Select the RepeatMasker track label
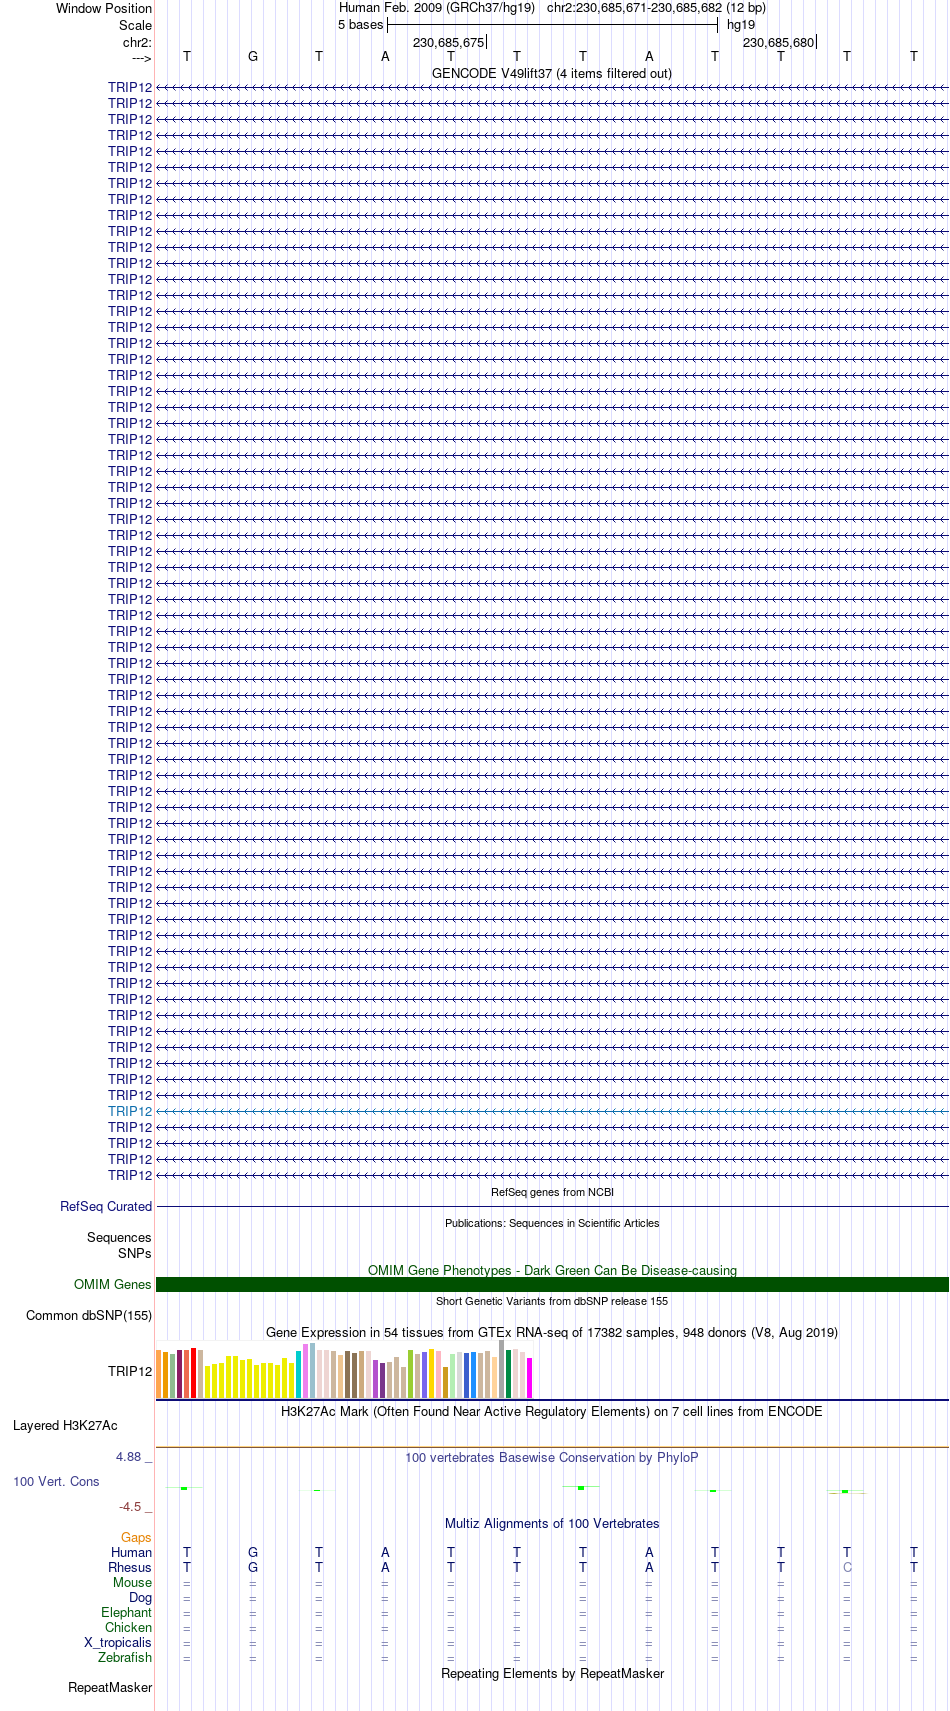Viewport: 950px width, 1711px height. (x=110, y=1687)
